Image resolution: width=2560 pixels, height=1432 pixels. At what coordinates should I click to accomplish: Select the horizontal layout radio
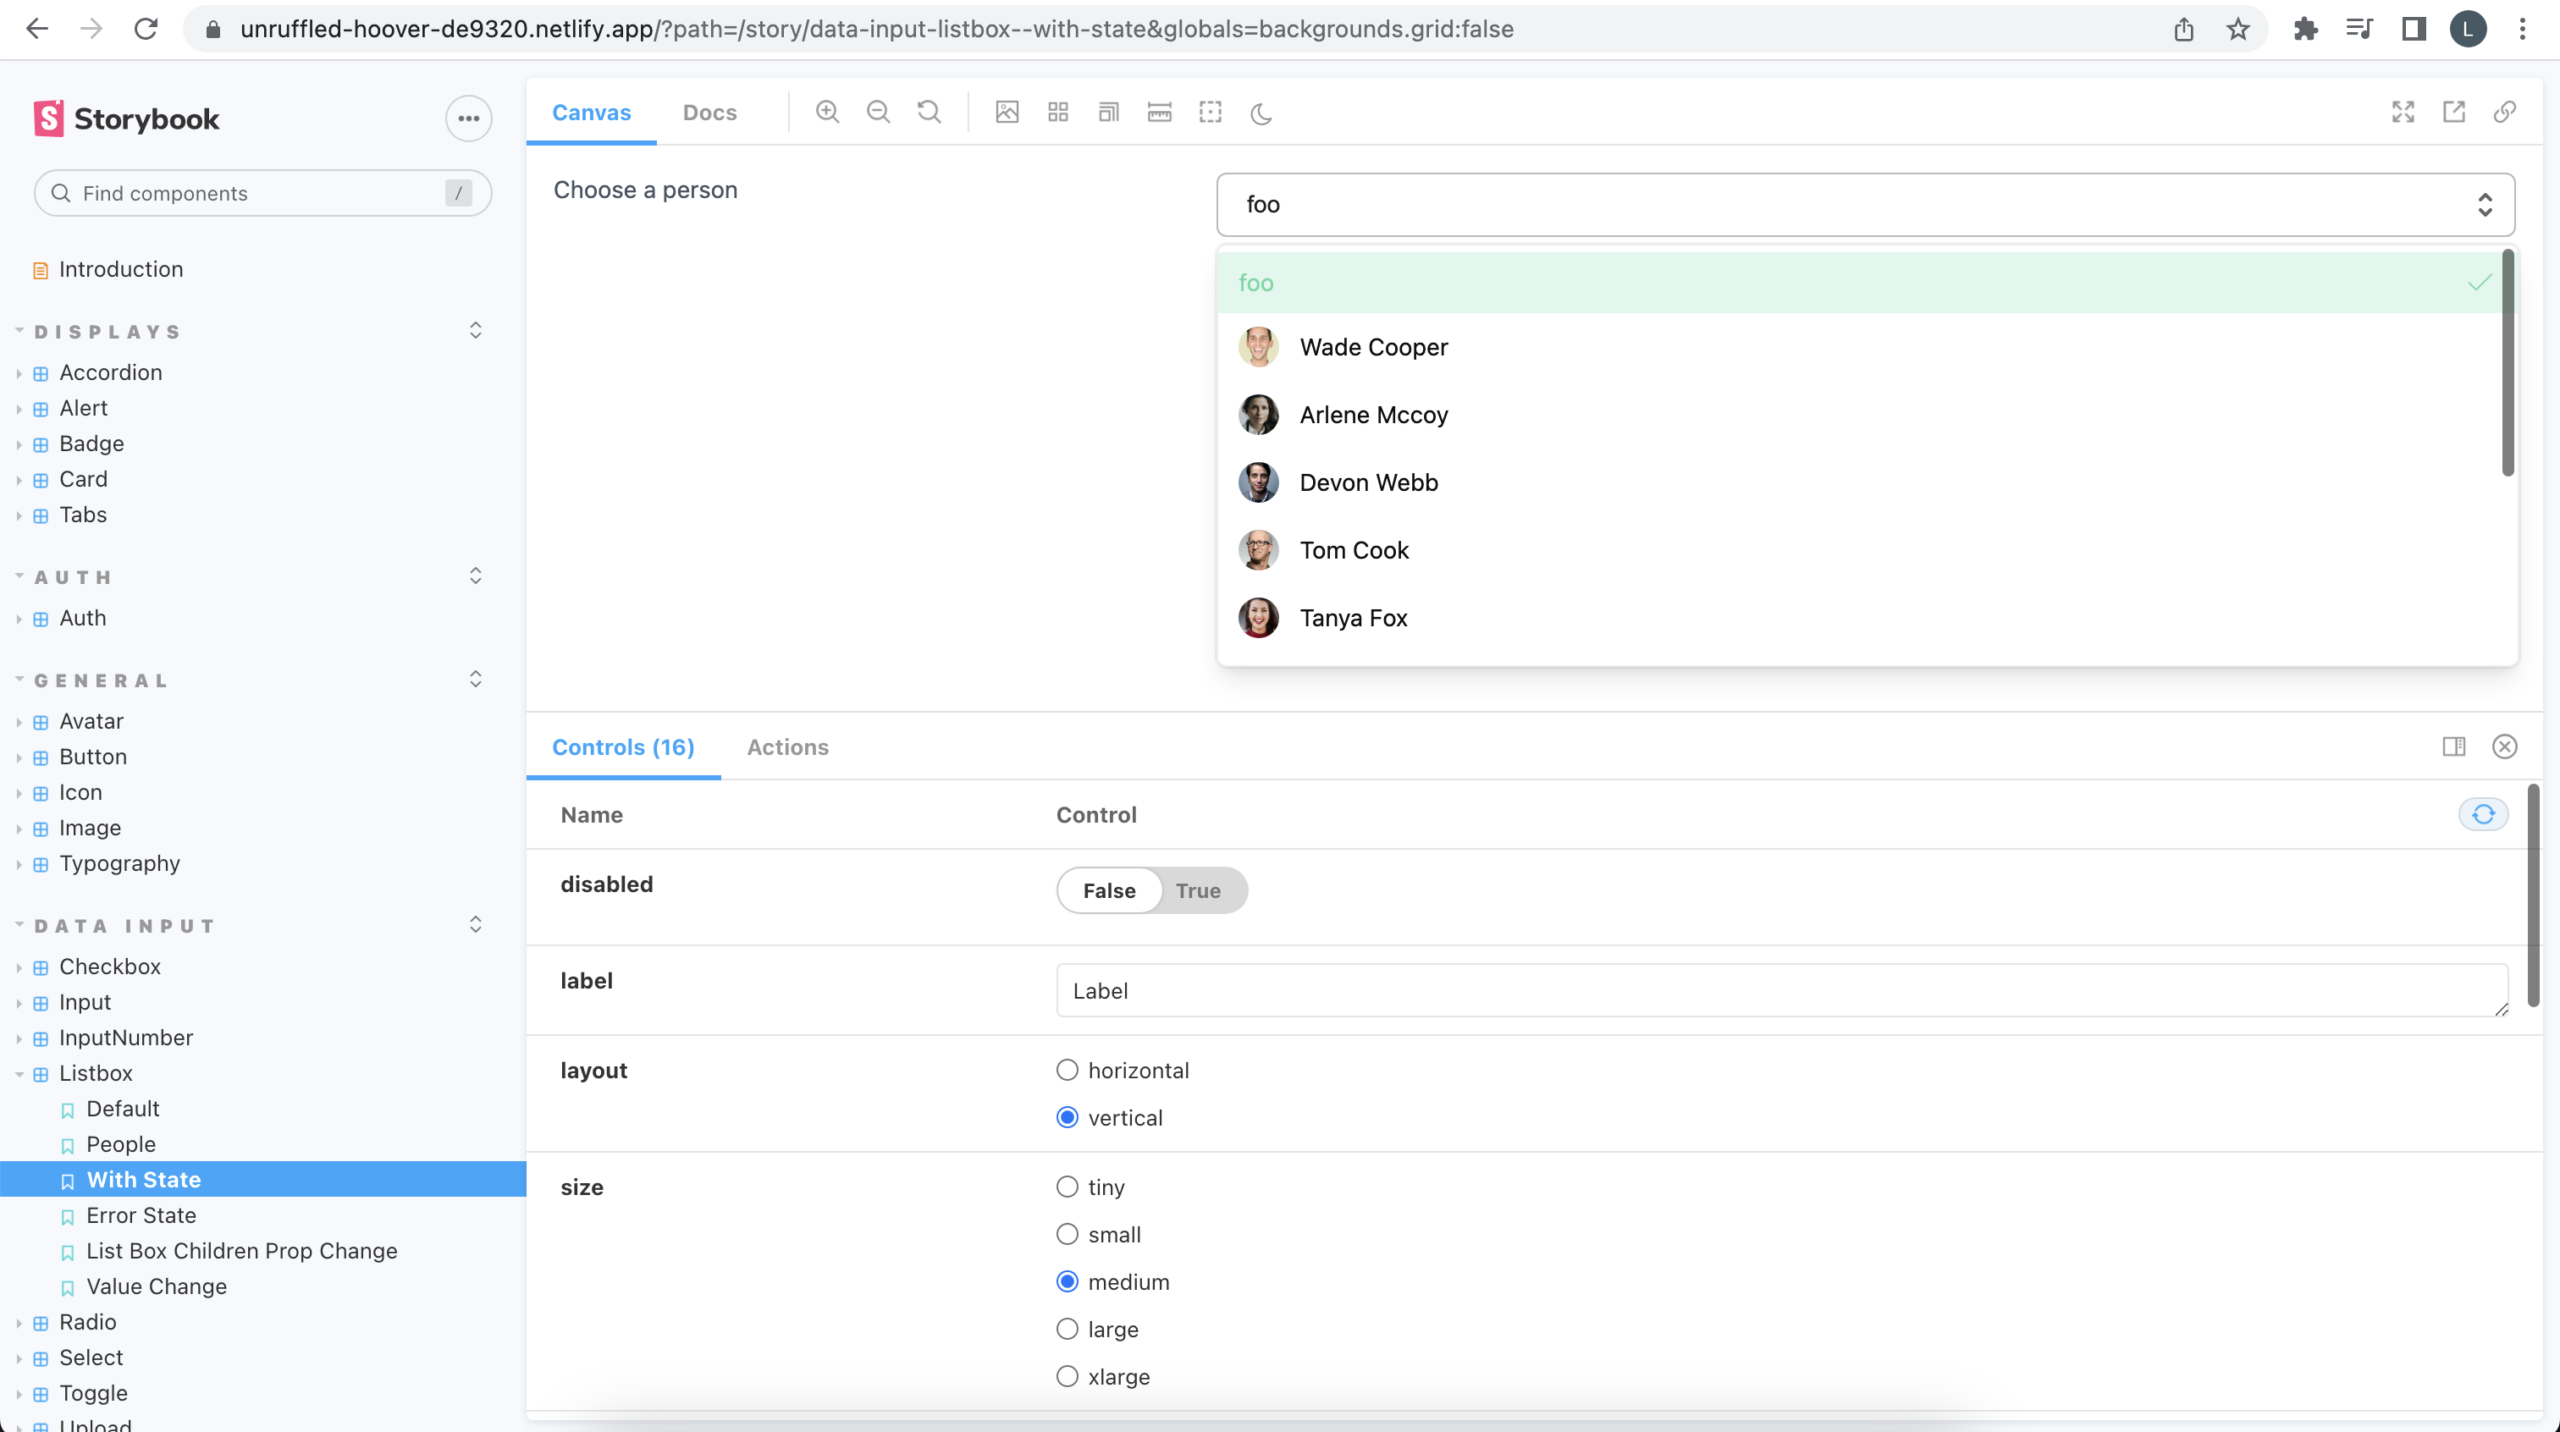click(x=1068, y=1070)
